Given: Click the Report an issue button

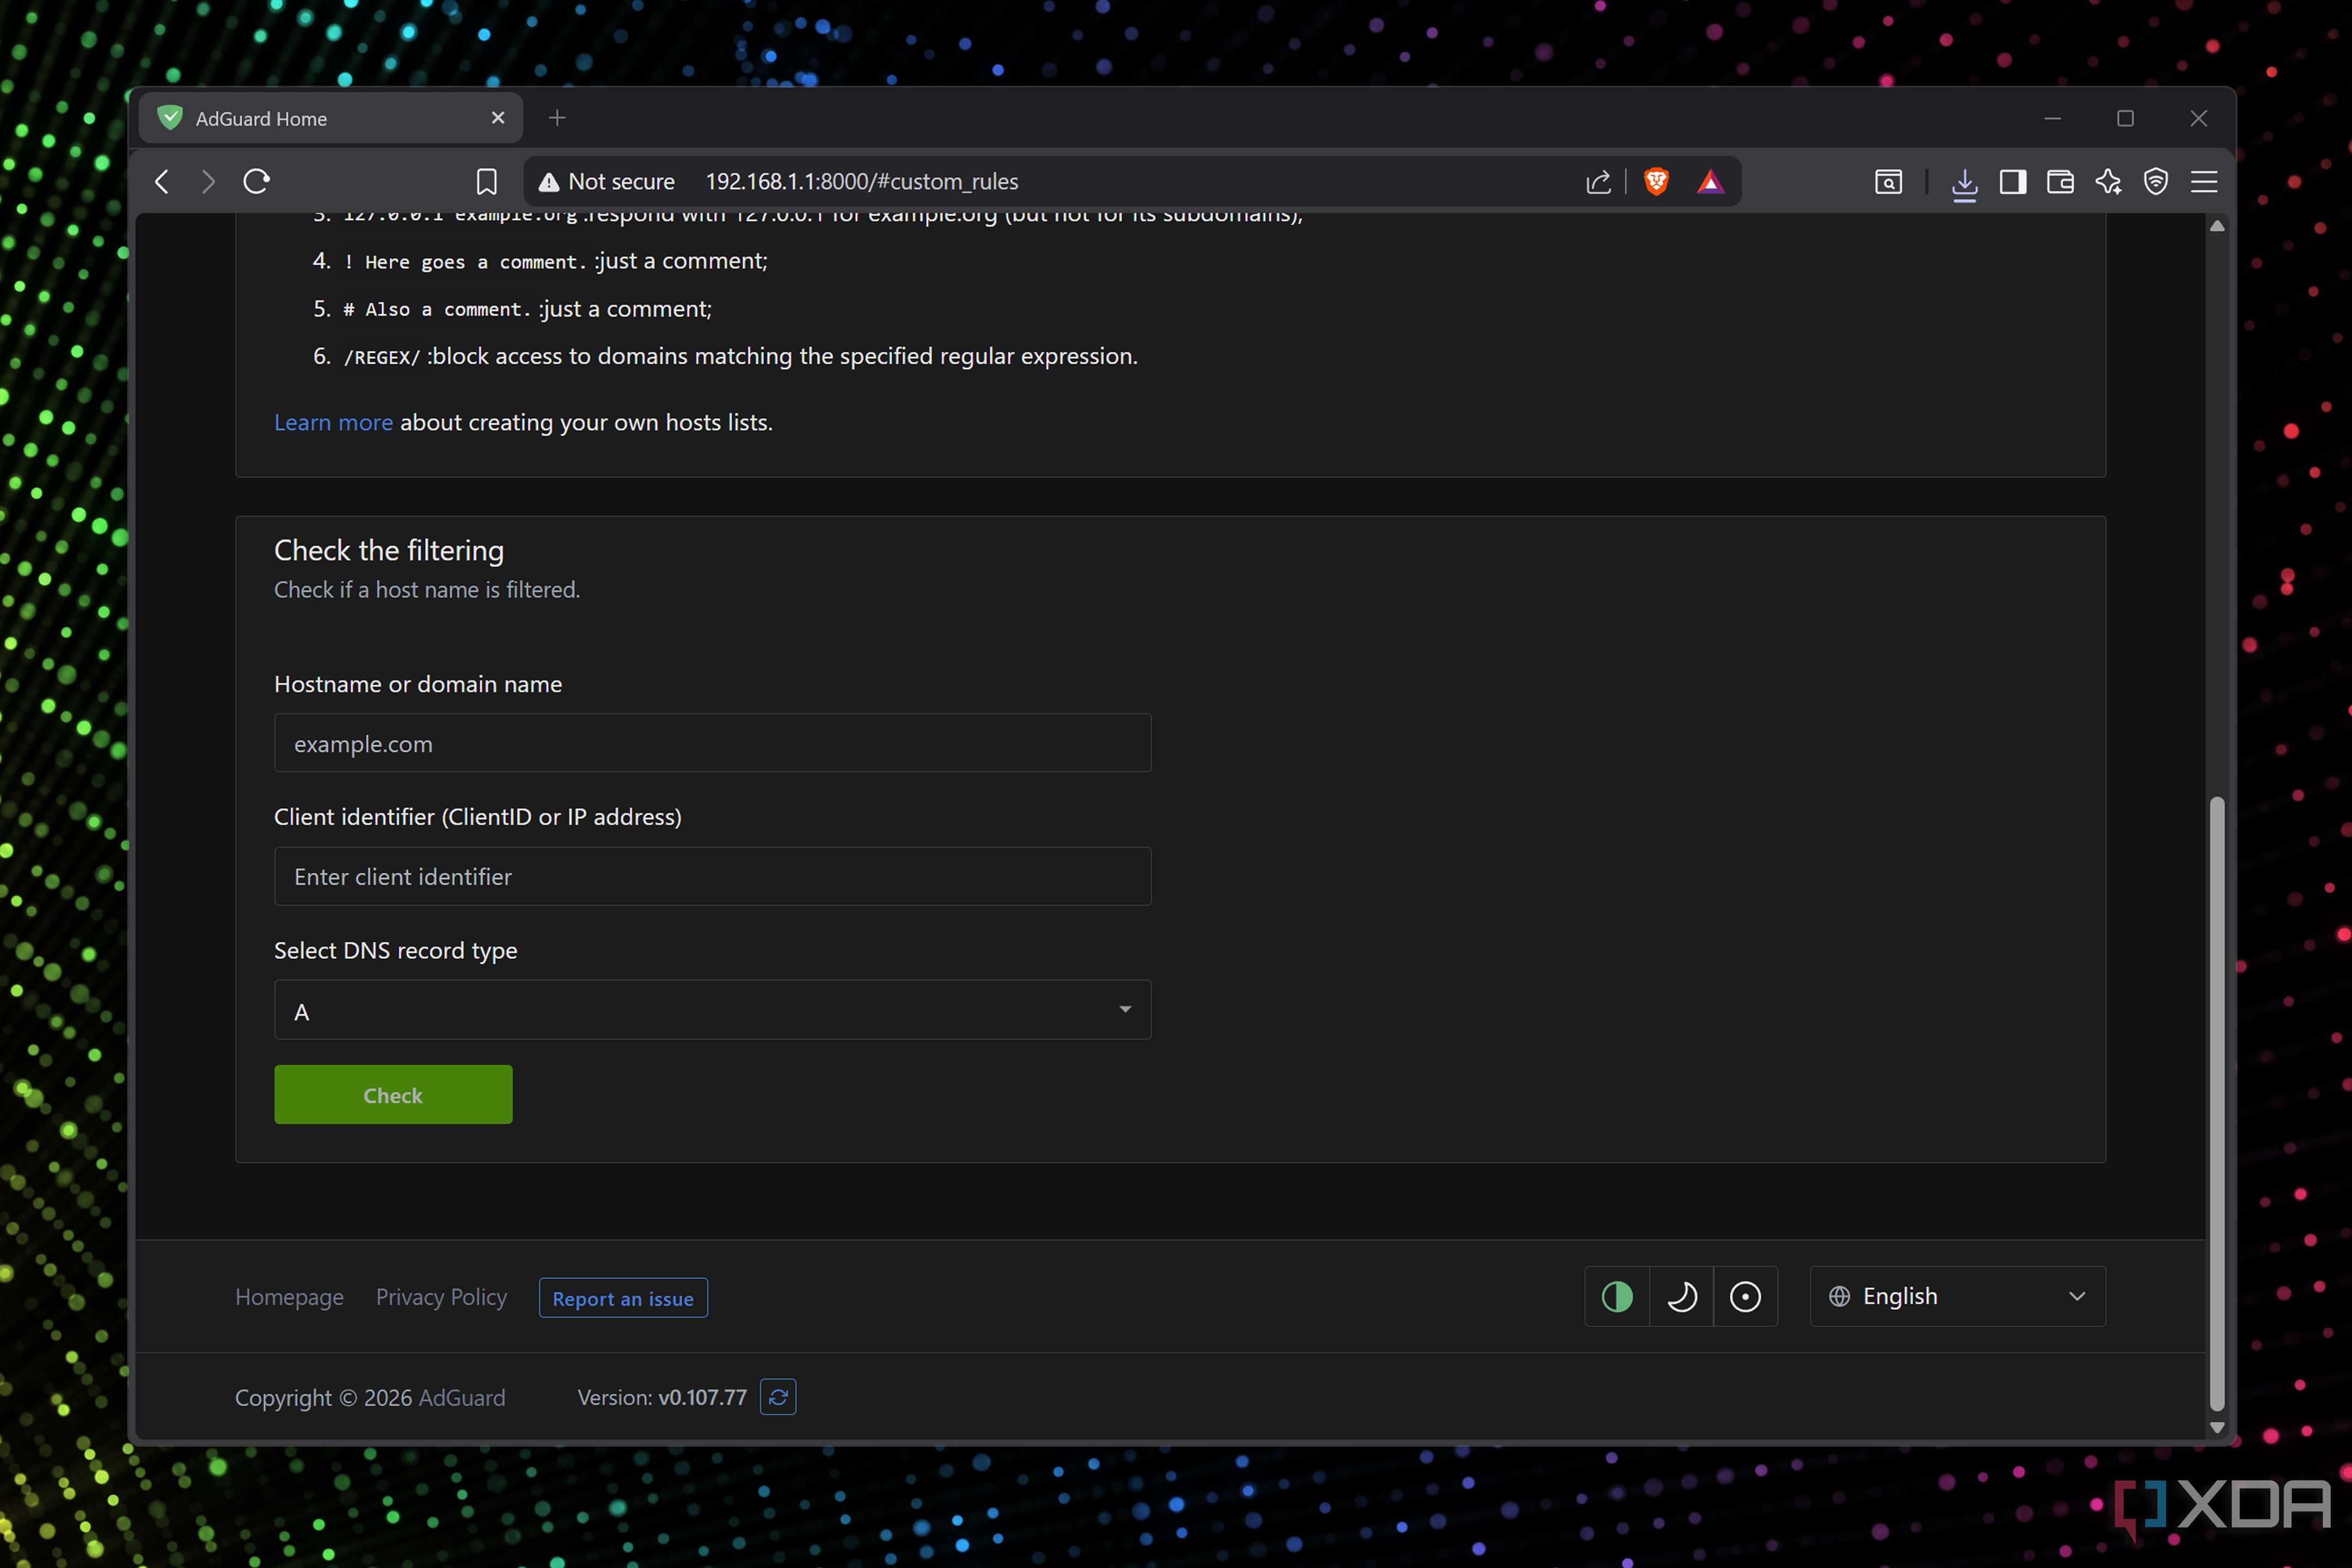Looking at the screenshot, I should (x=623, y=1298).
